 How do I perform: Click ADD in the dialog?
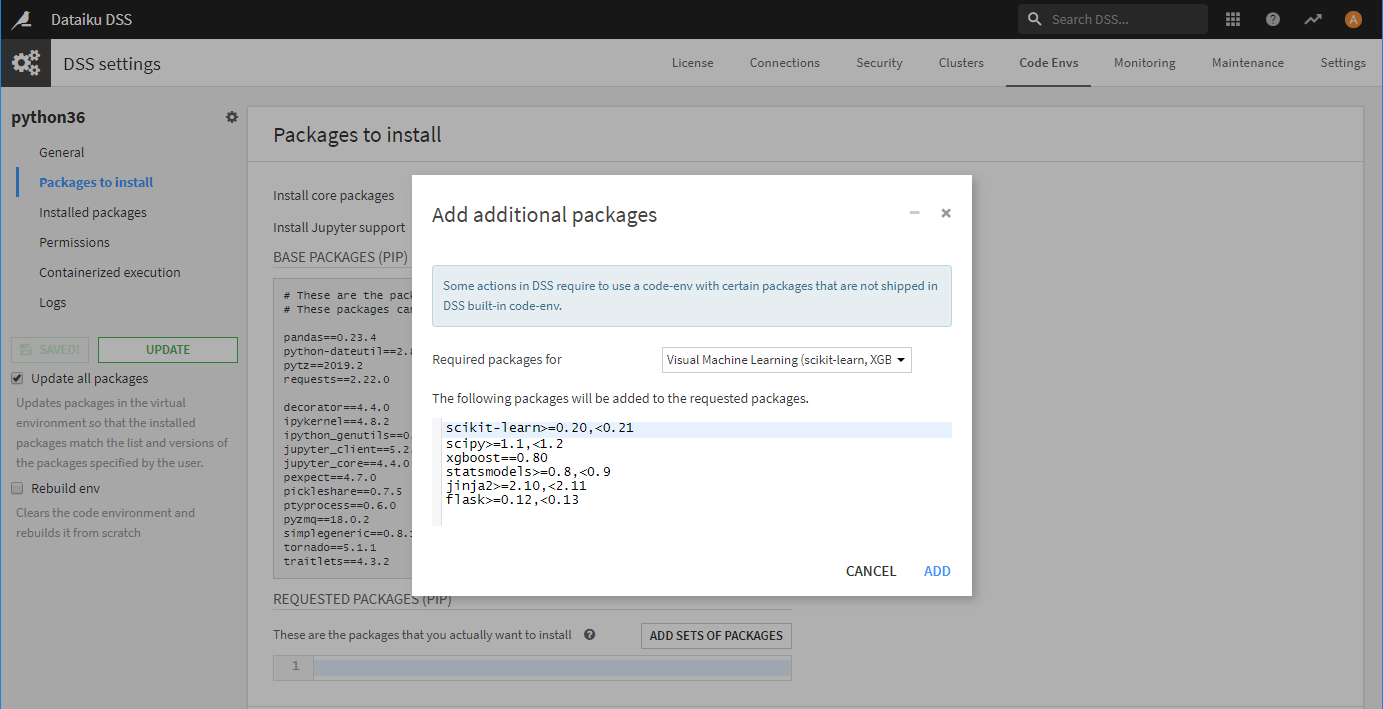click(937, 571)
